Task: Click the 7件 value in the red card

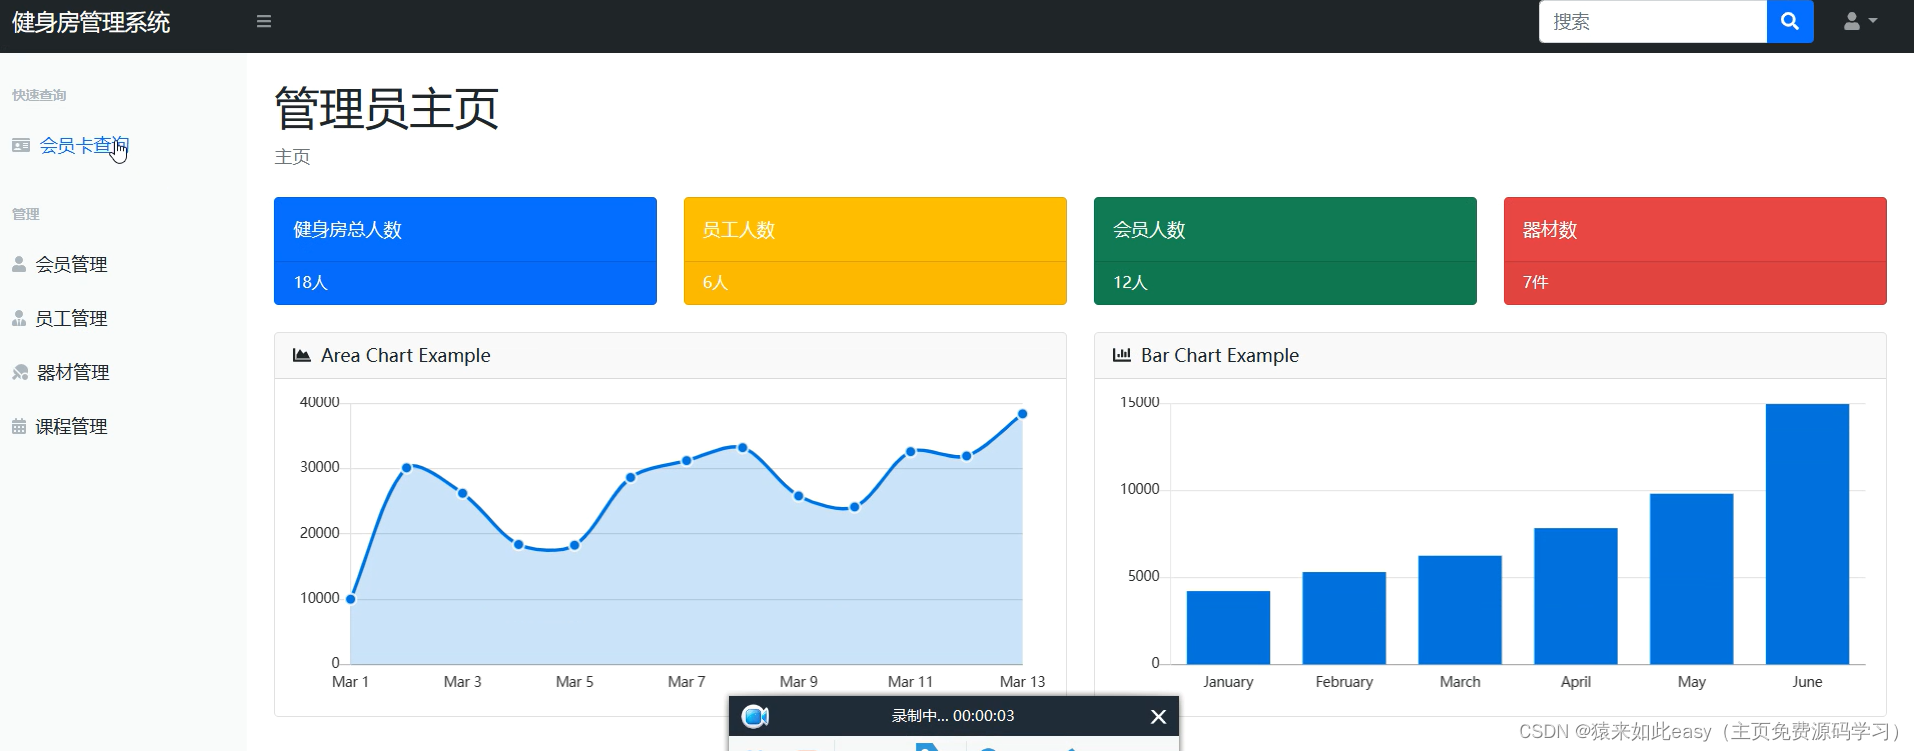Action: pos(1536,283)
